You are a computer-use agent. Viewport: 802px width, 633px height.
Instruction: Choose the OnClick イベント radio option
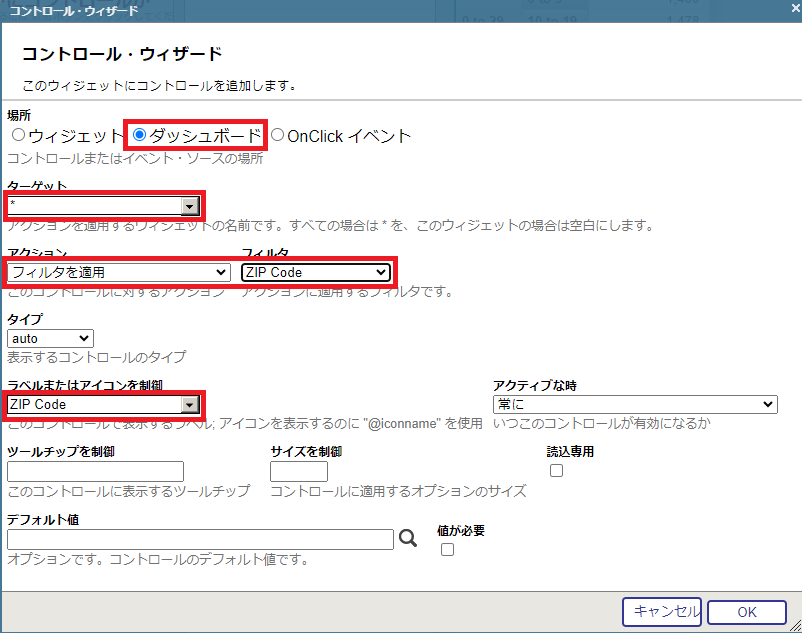pos(278,134)
